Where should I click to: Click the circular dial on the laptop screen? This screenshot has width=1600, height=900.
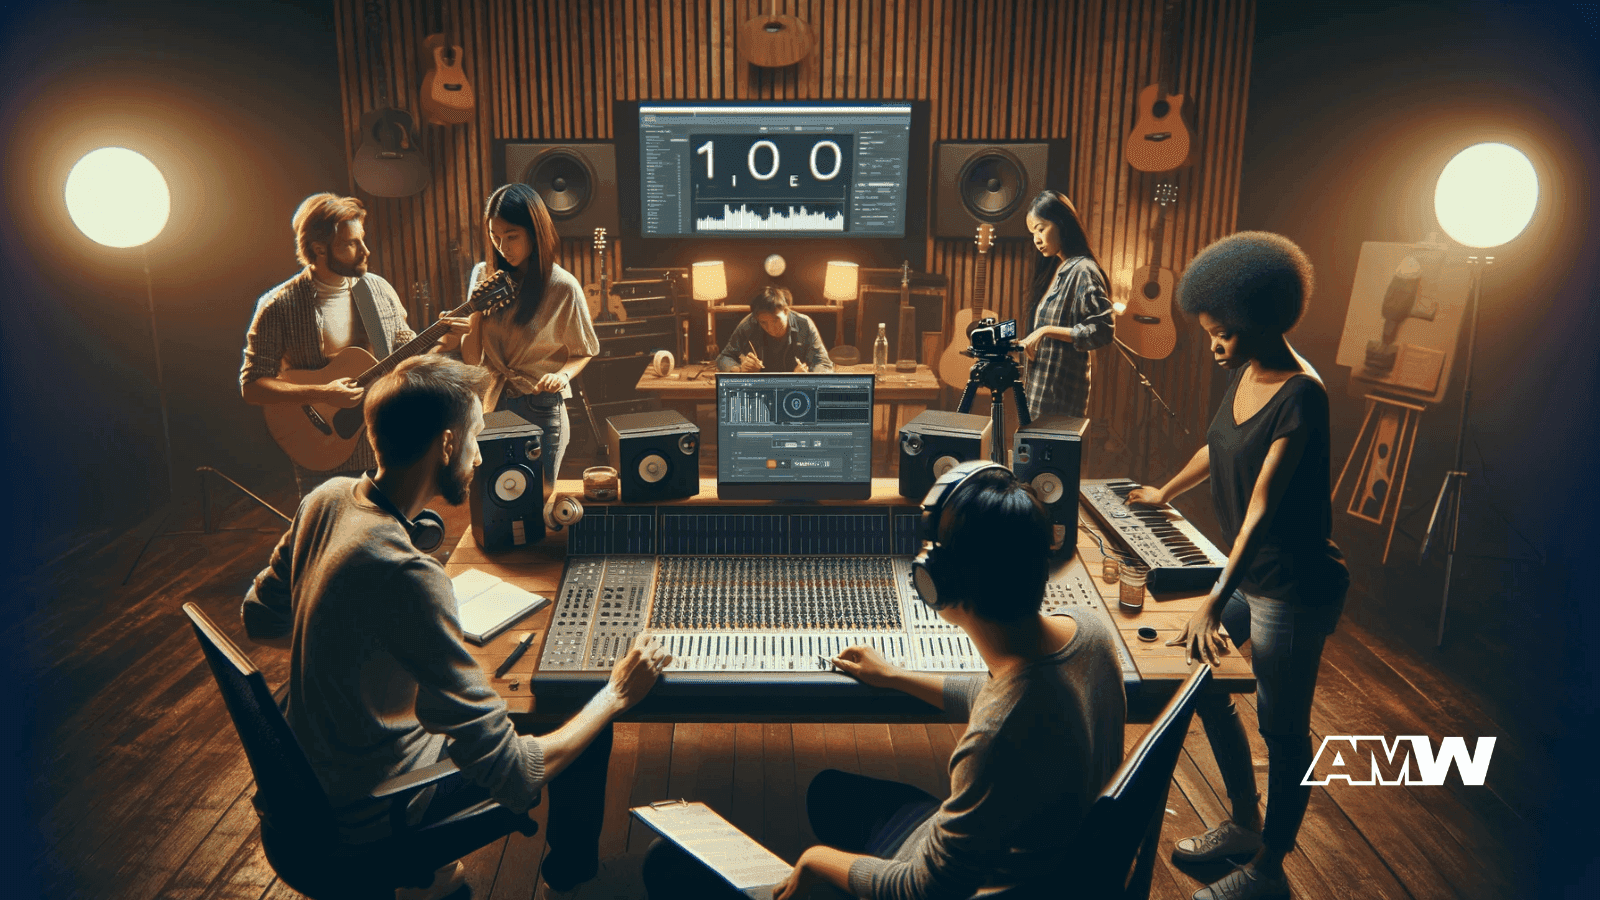coord(796,405)
